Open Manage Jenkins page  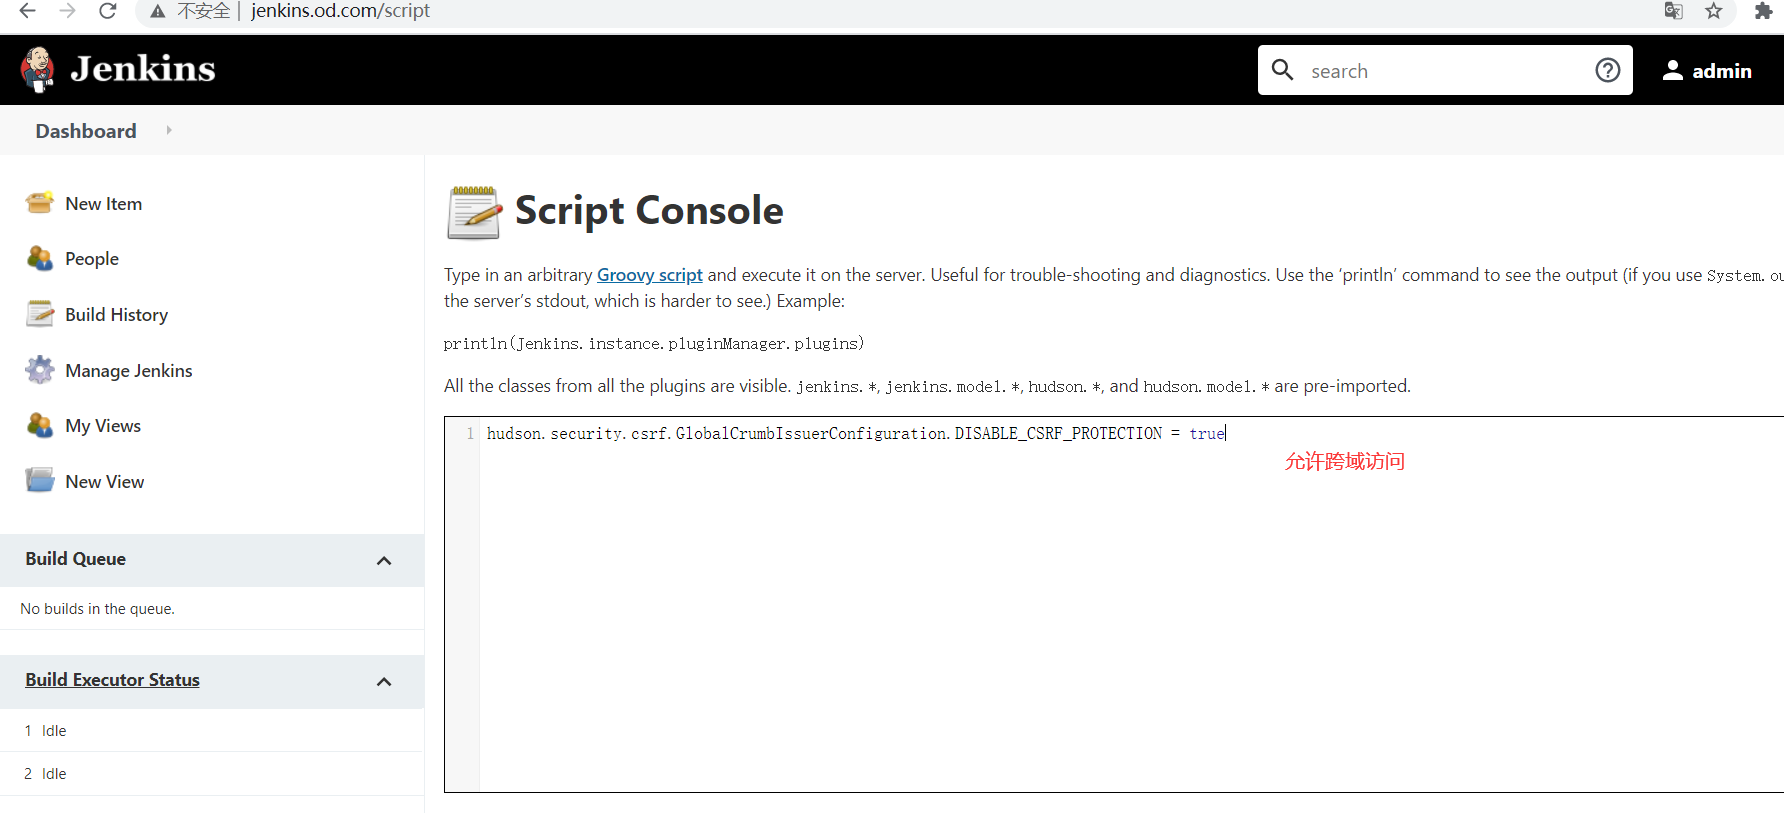click(x=129, y=371)
